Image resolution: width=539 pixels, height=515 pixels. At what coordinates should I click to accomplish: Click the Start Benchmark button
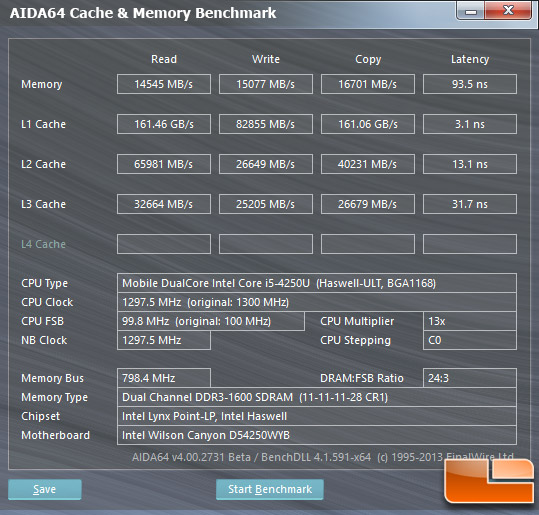coord(270,489)
